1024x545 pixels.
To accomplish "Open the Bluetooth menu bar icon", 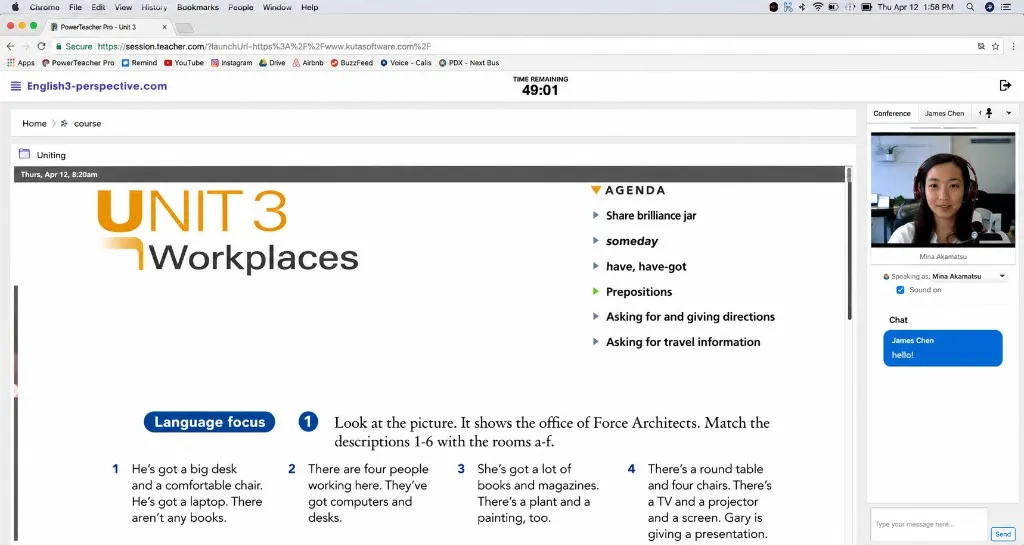I will [803, 7].
